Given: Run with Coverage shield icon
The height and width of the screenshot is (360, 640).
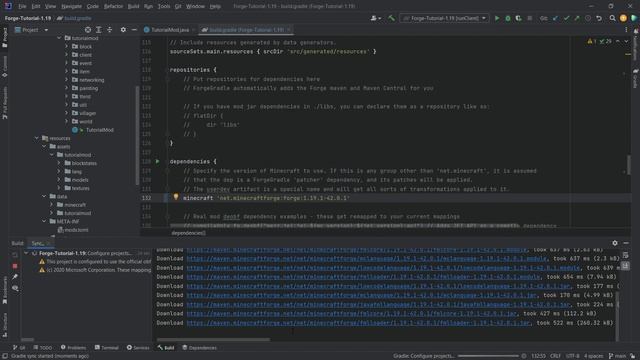Looking at the screenshot, I should coord(518,18).
